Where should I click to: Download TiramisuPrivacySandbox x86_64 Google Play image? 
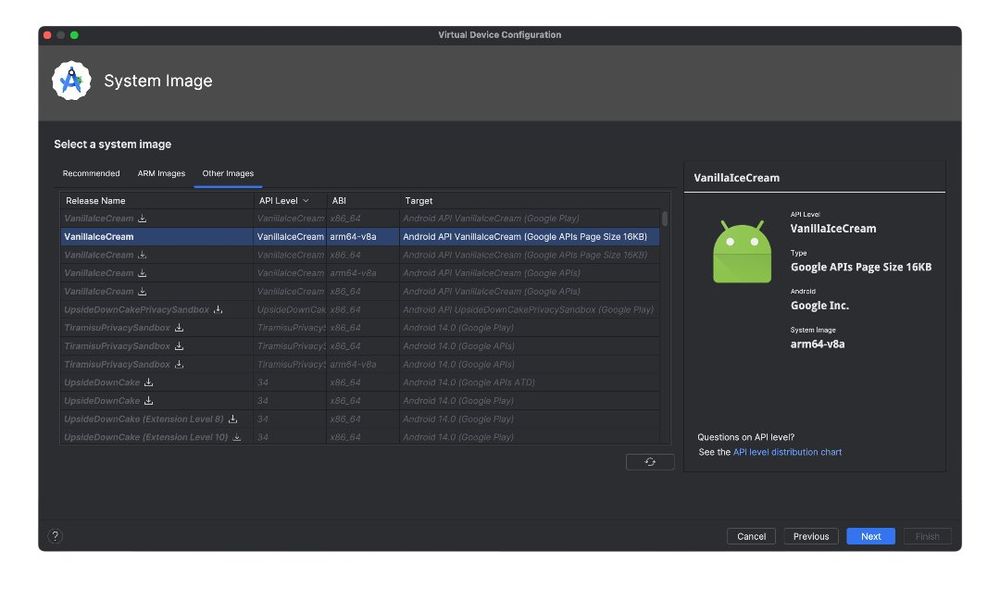(179, 327)
